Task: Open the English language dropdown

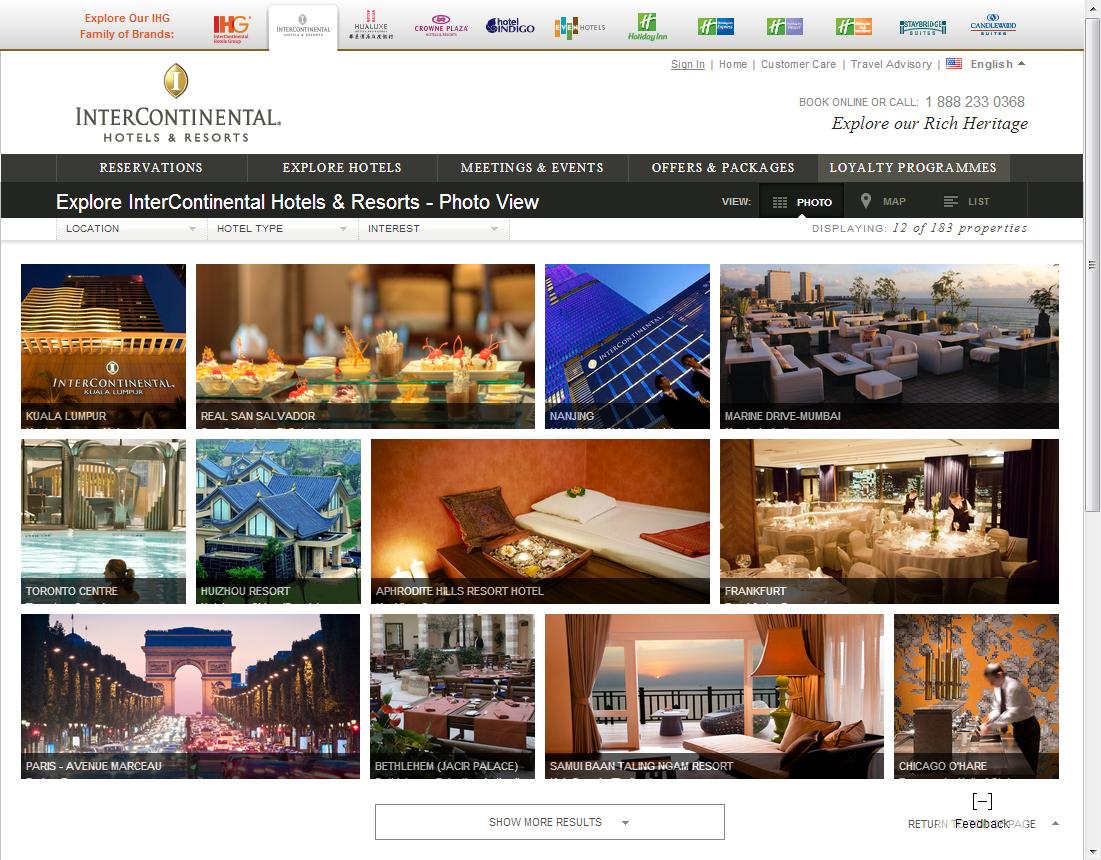Action: pos(997,64)
